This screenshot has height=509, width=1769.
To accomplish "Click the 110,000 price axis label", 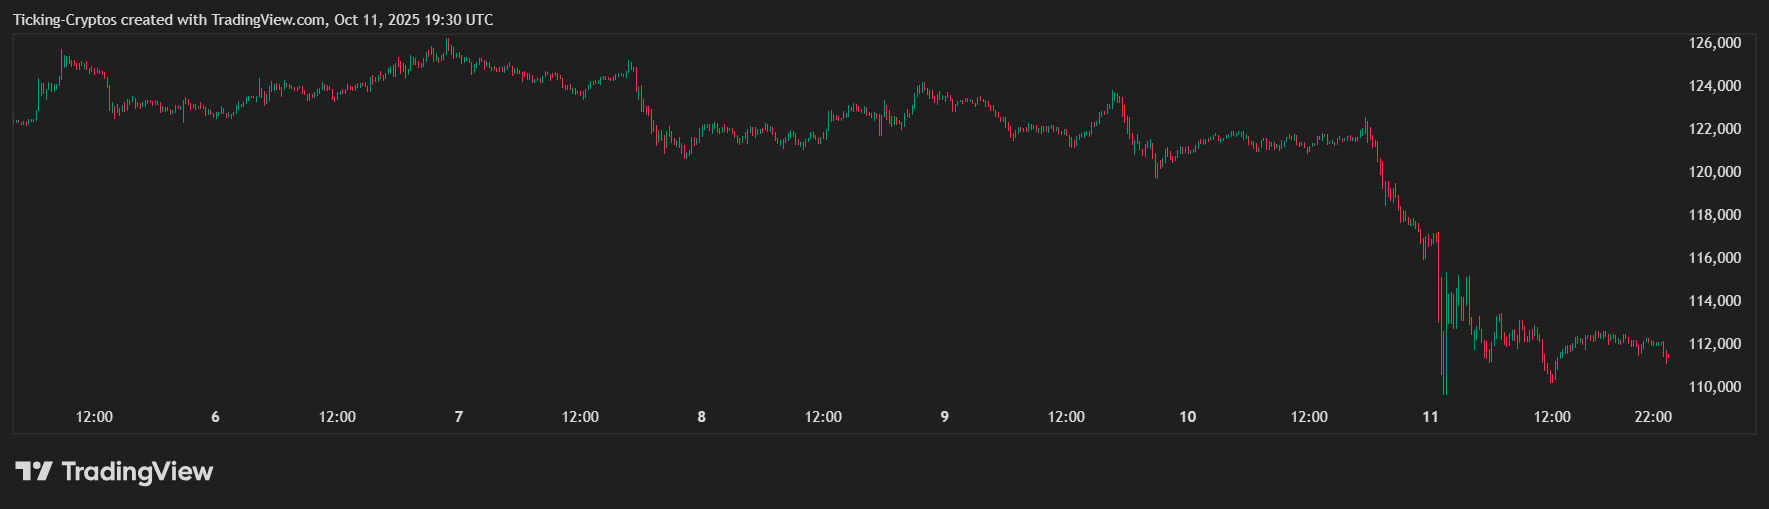I will click(1714, 387).
